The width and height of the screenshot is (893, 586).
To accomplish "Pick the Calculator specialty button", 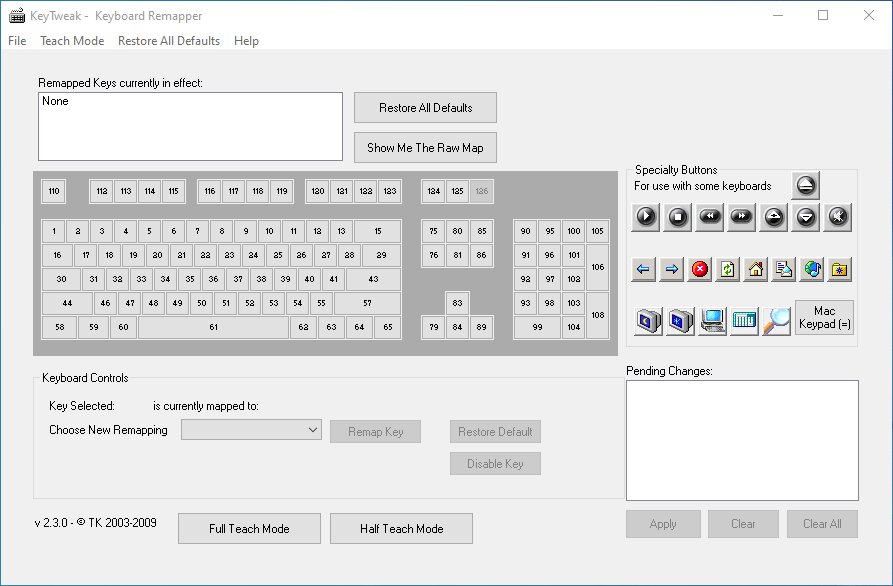I will (x=744, y=321).
